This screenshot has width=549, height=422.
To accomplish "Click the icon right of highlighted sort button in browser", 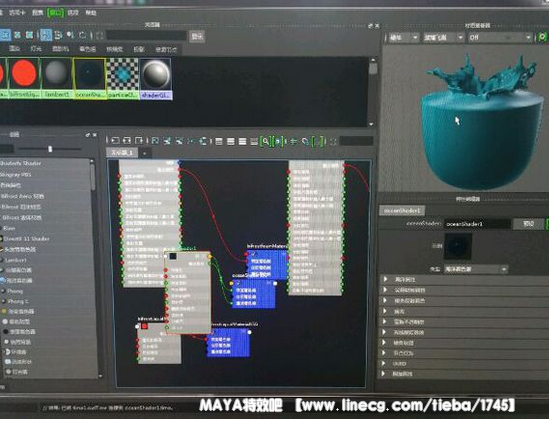I will click(58, 35).
